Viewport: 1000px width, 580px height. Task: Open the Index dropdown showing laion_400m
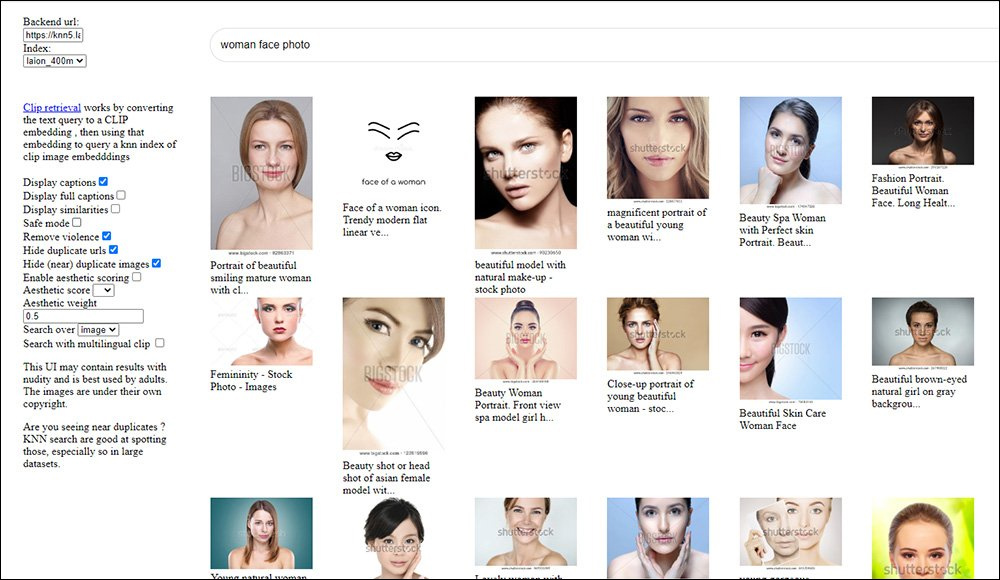tap(54, 60)
